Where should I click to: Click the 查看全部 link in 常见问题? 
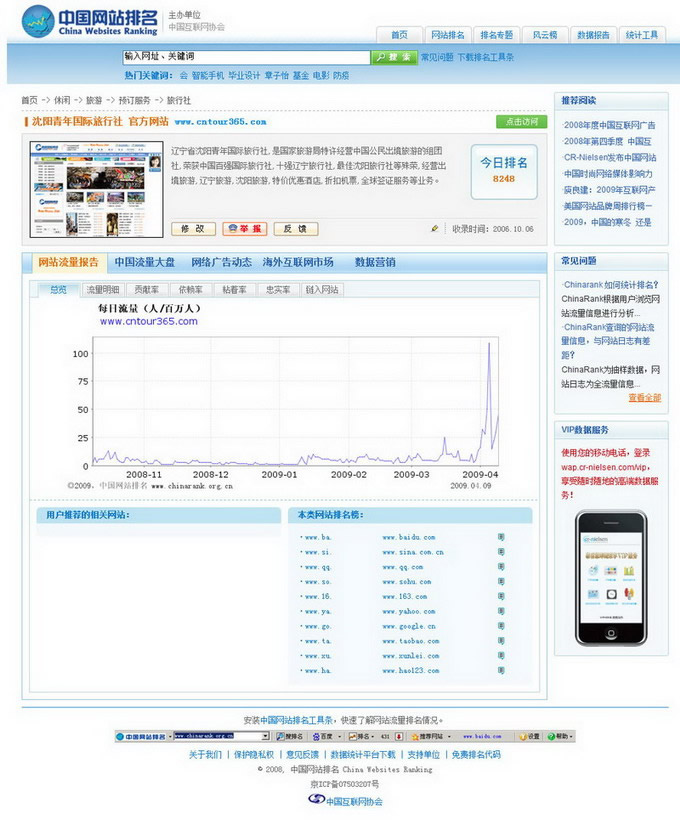pos(644,398)
